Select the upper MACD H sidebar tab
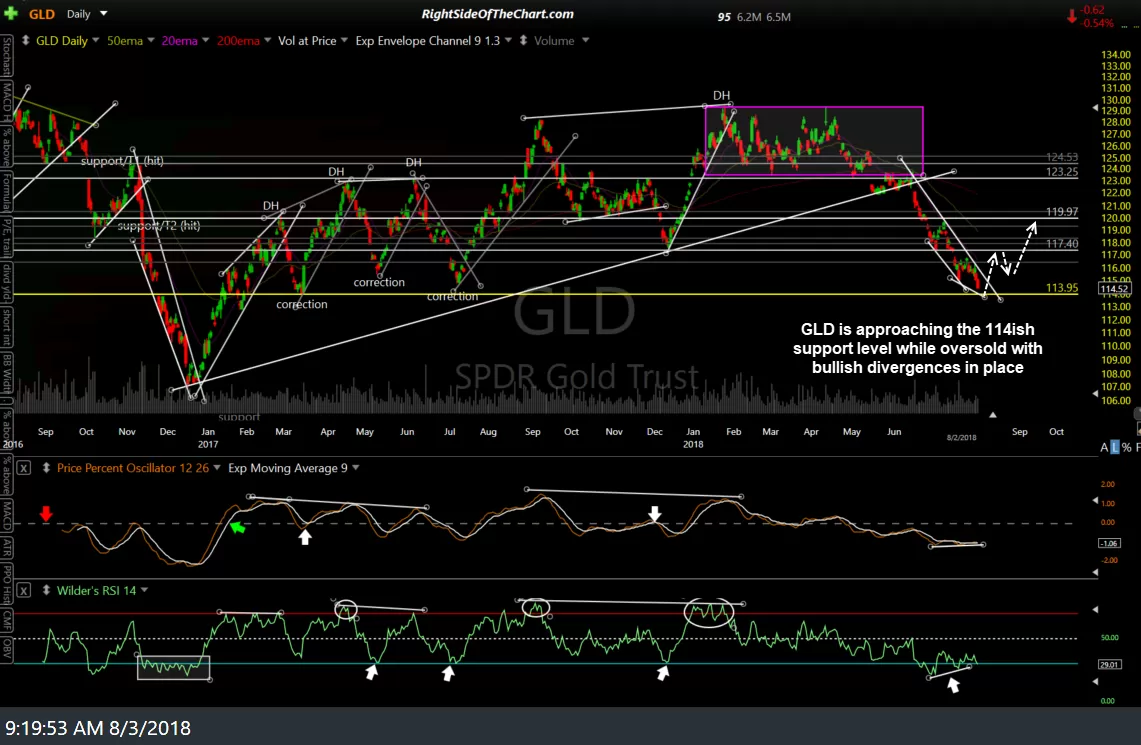The image size is (1141, 745). pos(7,101)
